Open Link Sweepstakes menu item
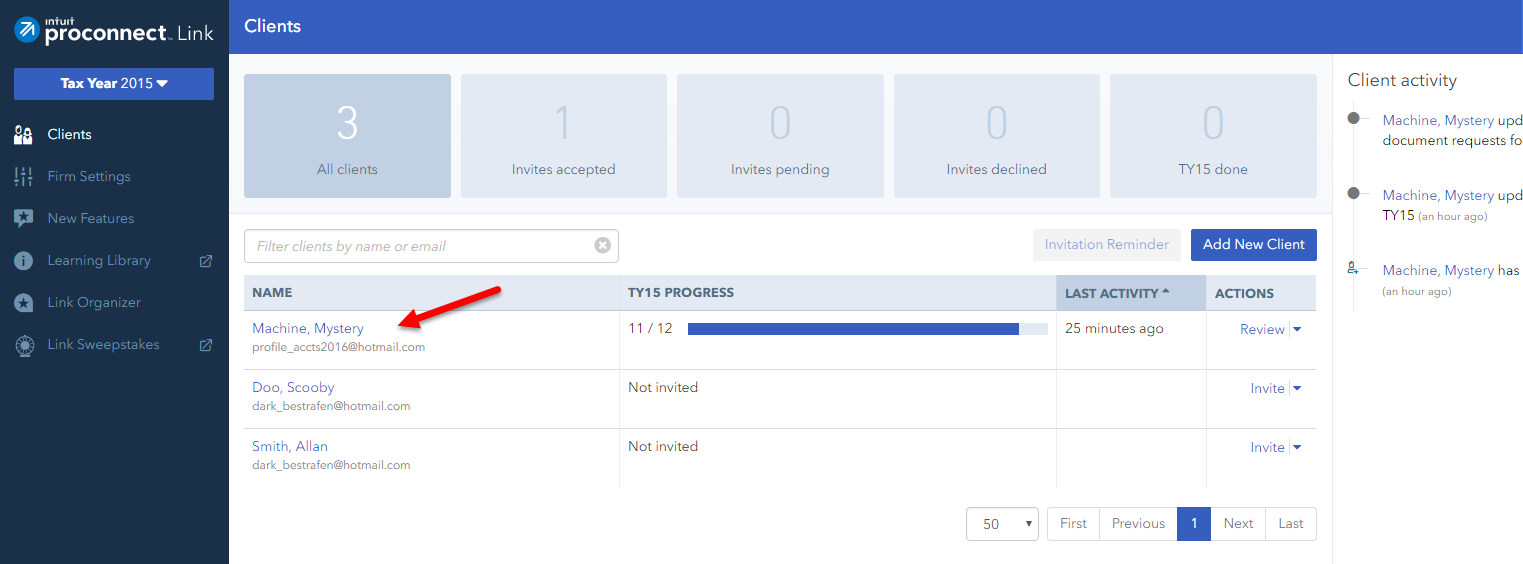The height and width of the screenshot is (564, 1523). tap(103, 345)
